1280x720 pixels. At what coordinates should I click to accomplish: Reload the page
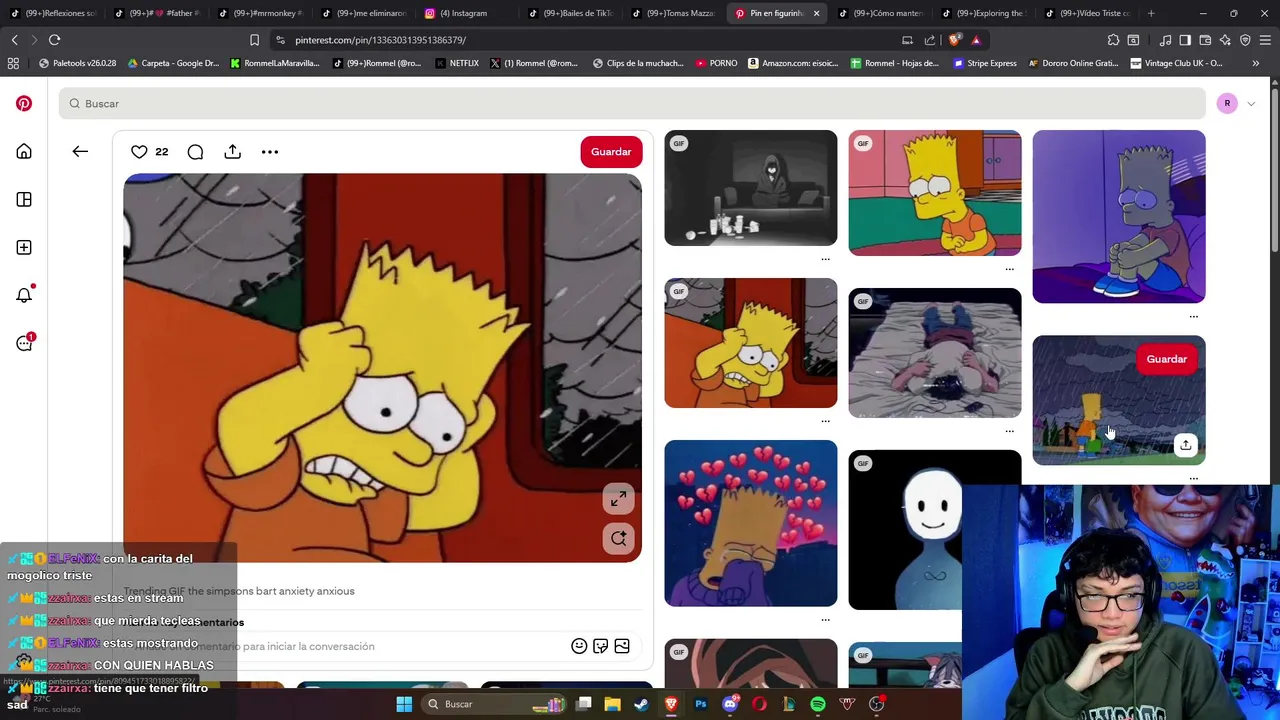[54, 40]
